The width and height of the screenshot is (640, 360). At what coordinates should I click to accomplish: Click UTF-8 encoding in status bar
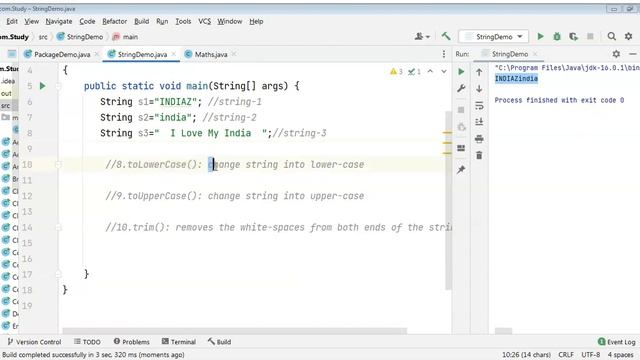[590, 355]
